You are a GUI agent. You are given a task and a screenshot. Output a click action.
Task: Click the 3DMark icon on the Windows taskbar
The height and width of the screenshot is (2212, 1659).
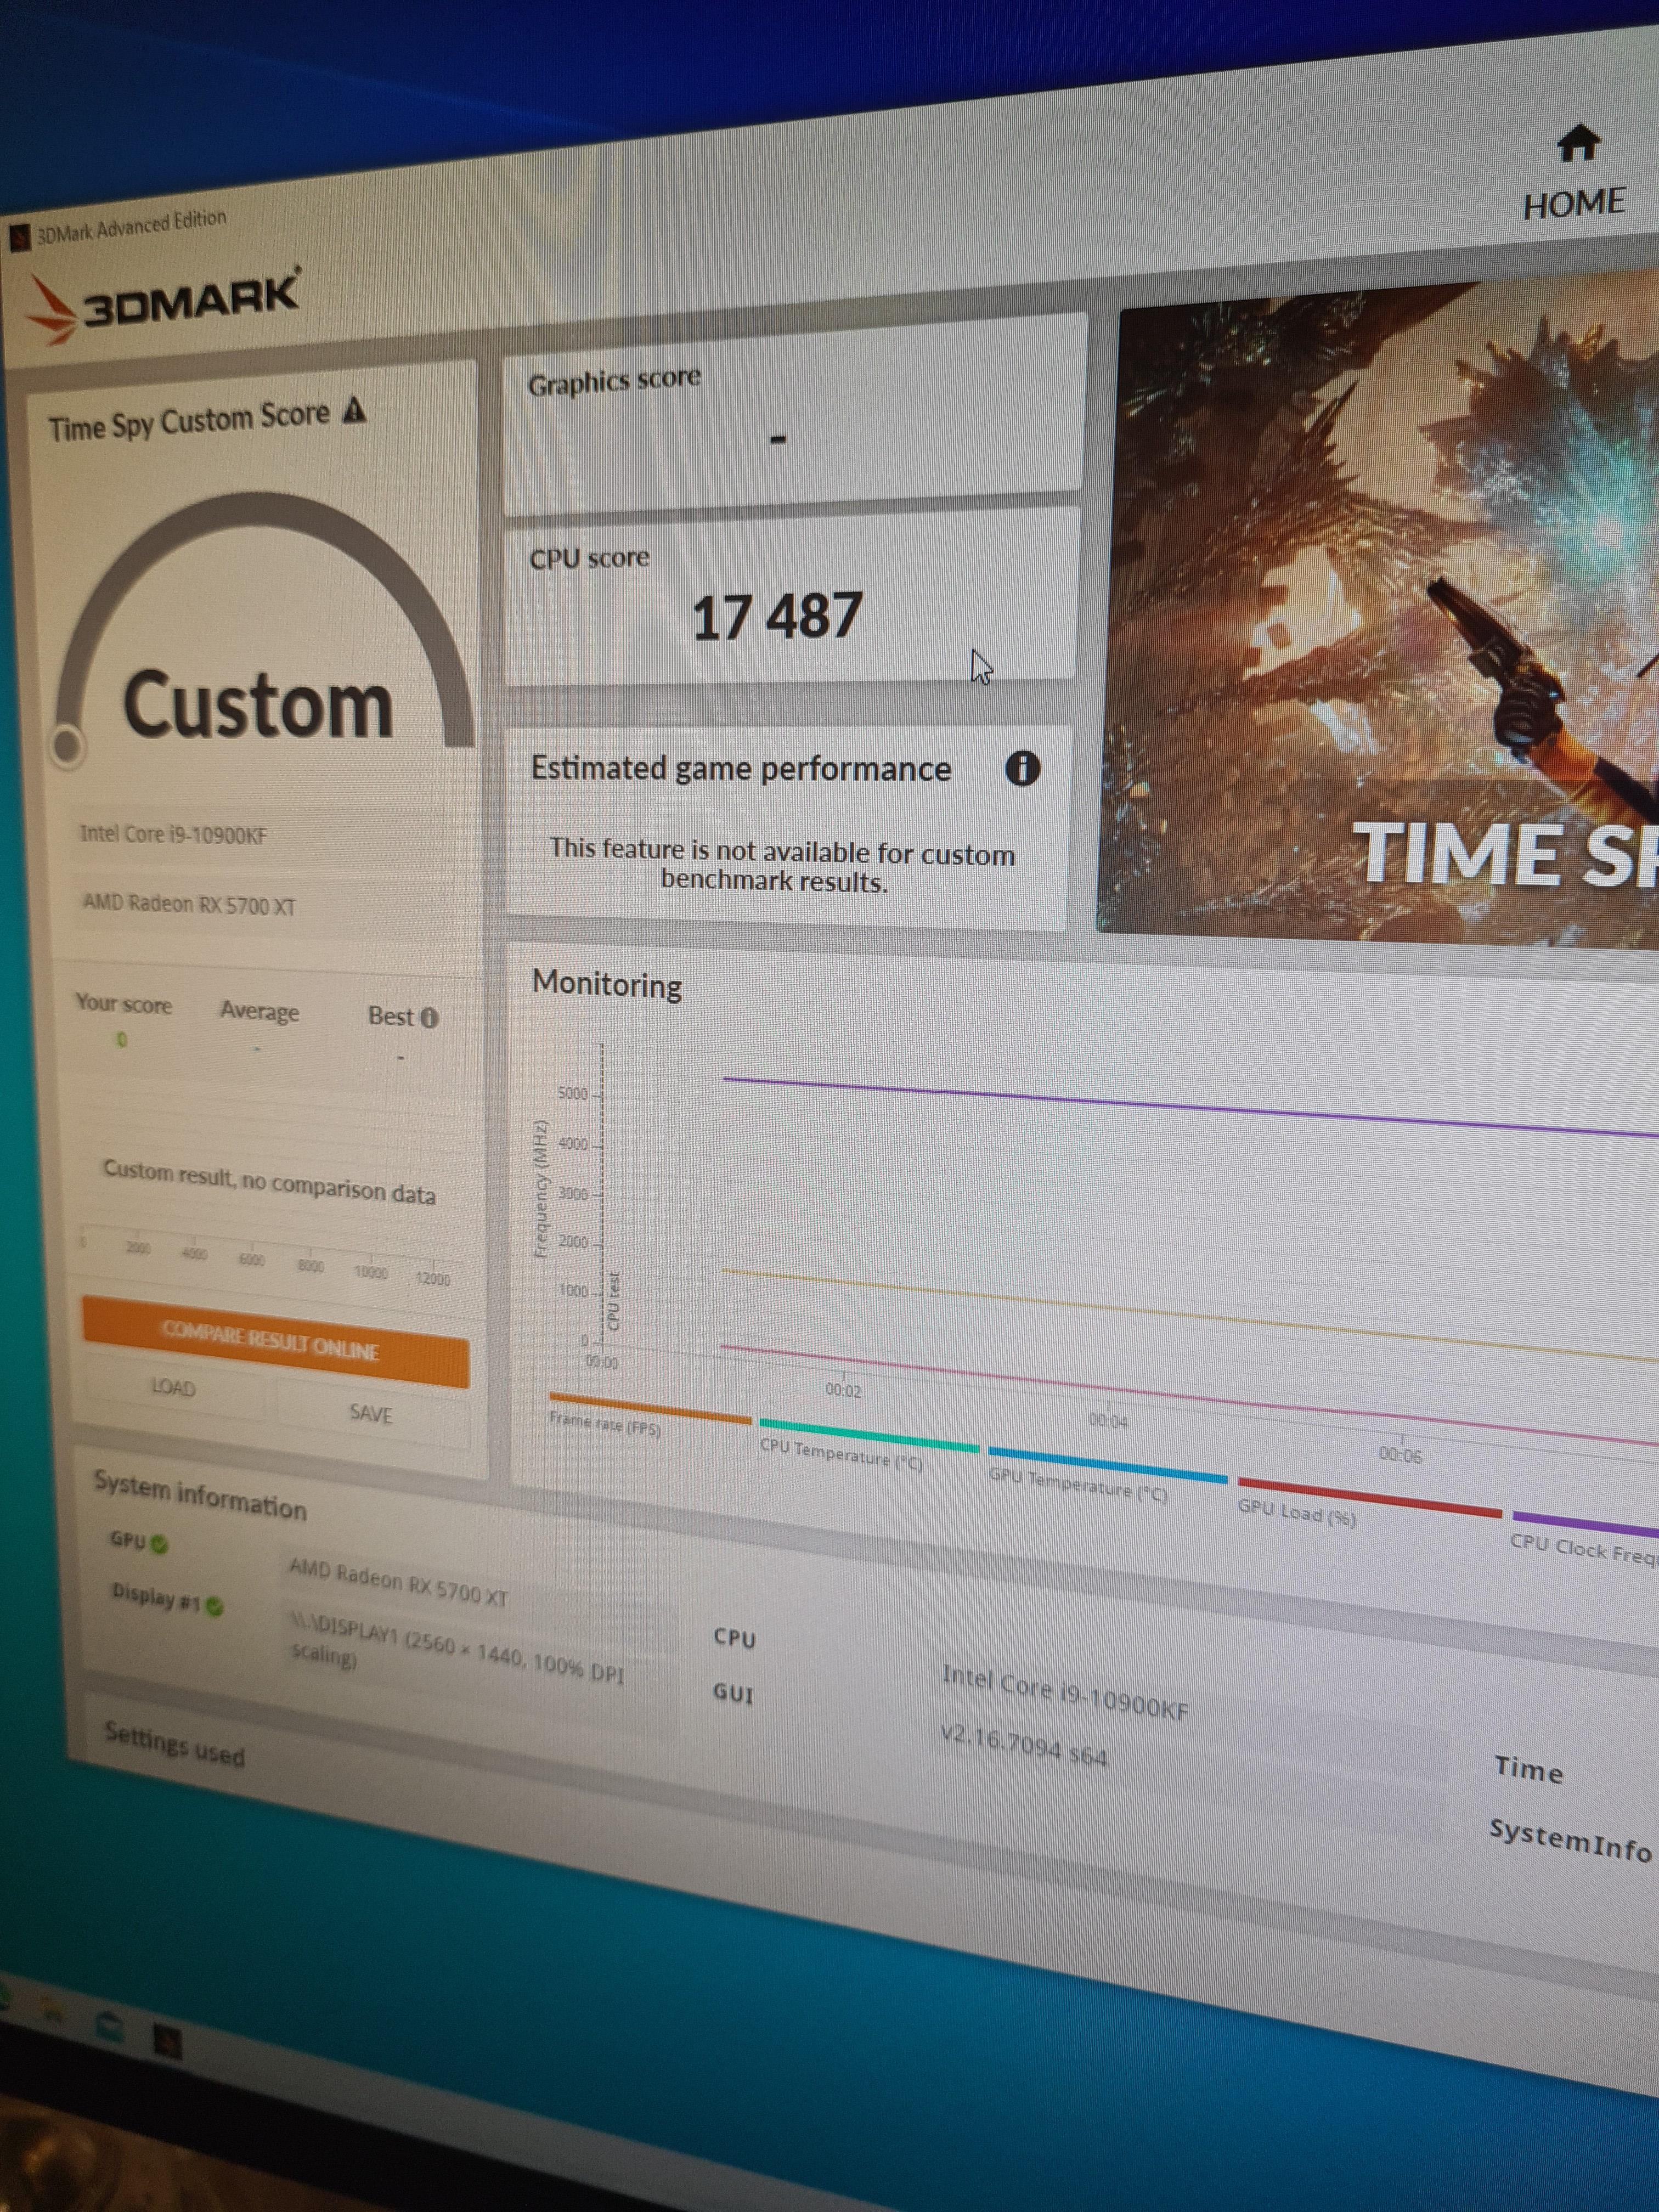167,2040
